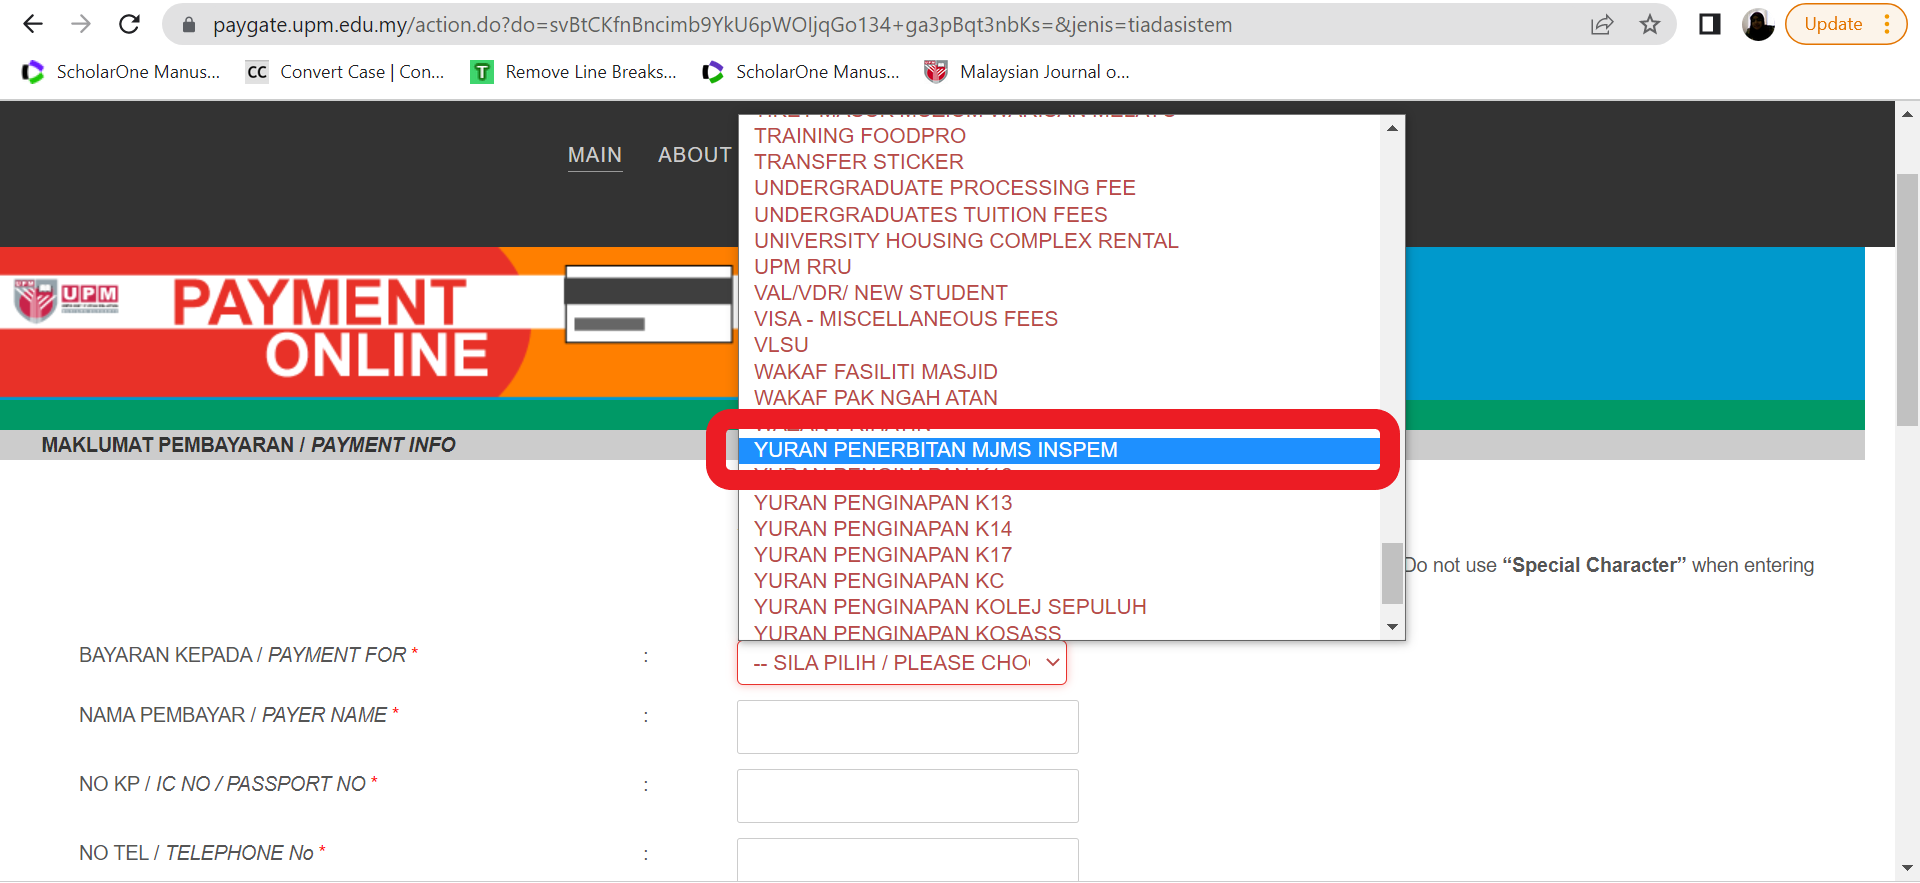The image size is (1920, 883).
Task: Open Convert Case bookmark
Action: tap(346, 72)
